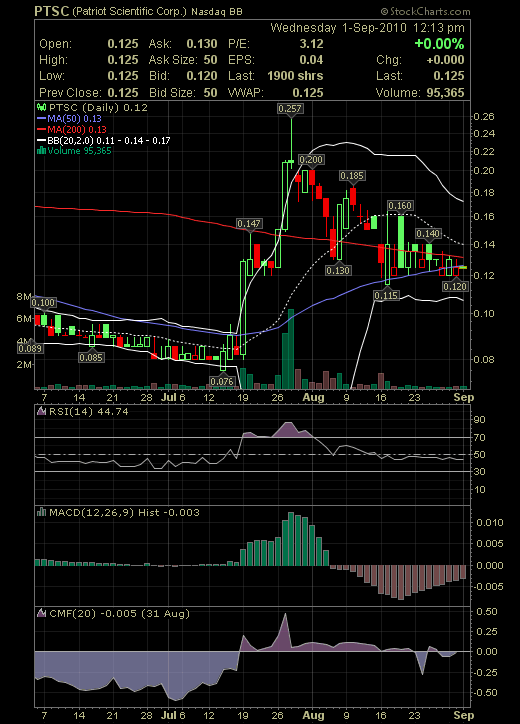The image size is (520, 724).
Task: Click the 0.010 MACD axis label
Action: (x=490, y=523)
